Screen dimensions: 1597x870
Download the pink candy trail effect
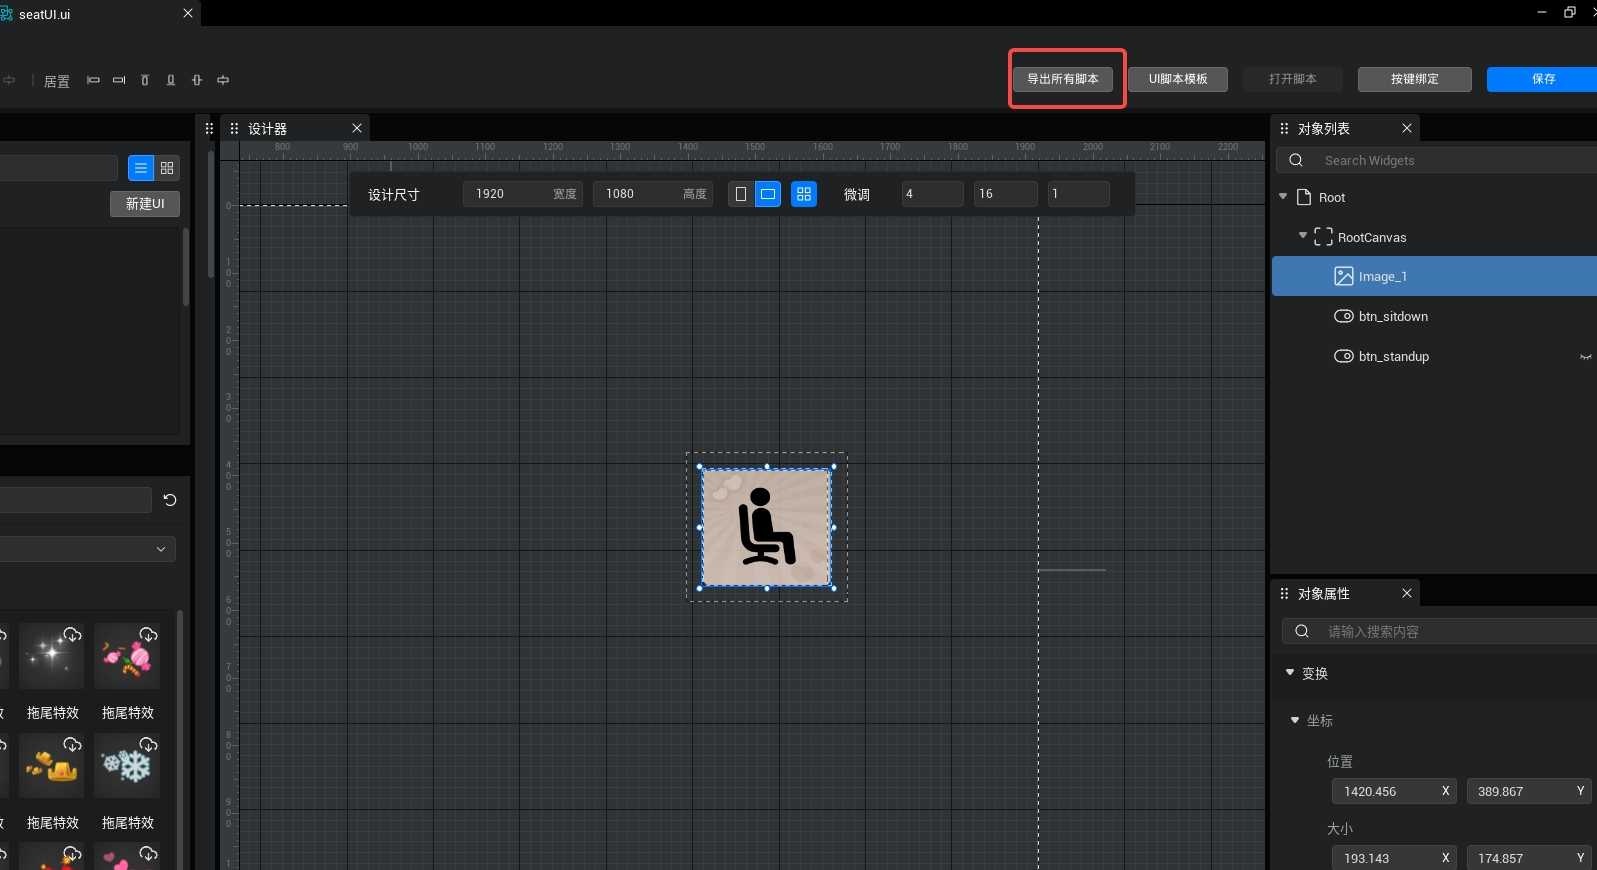[x=148, y=634]
